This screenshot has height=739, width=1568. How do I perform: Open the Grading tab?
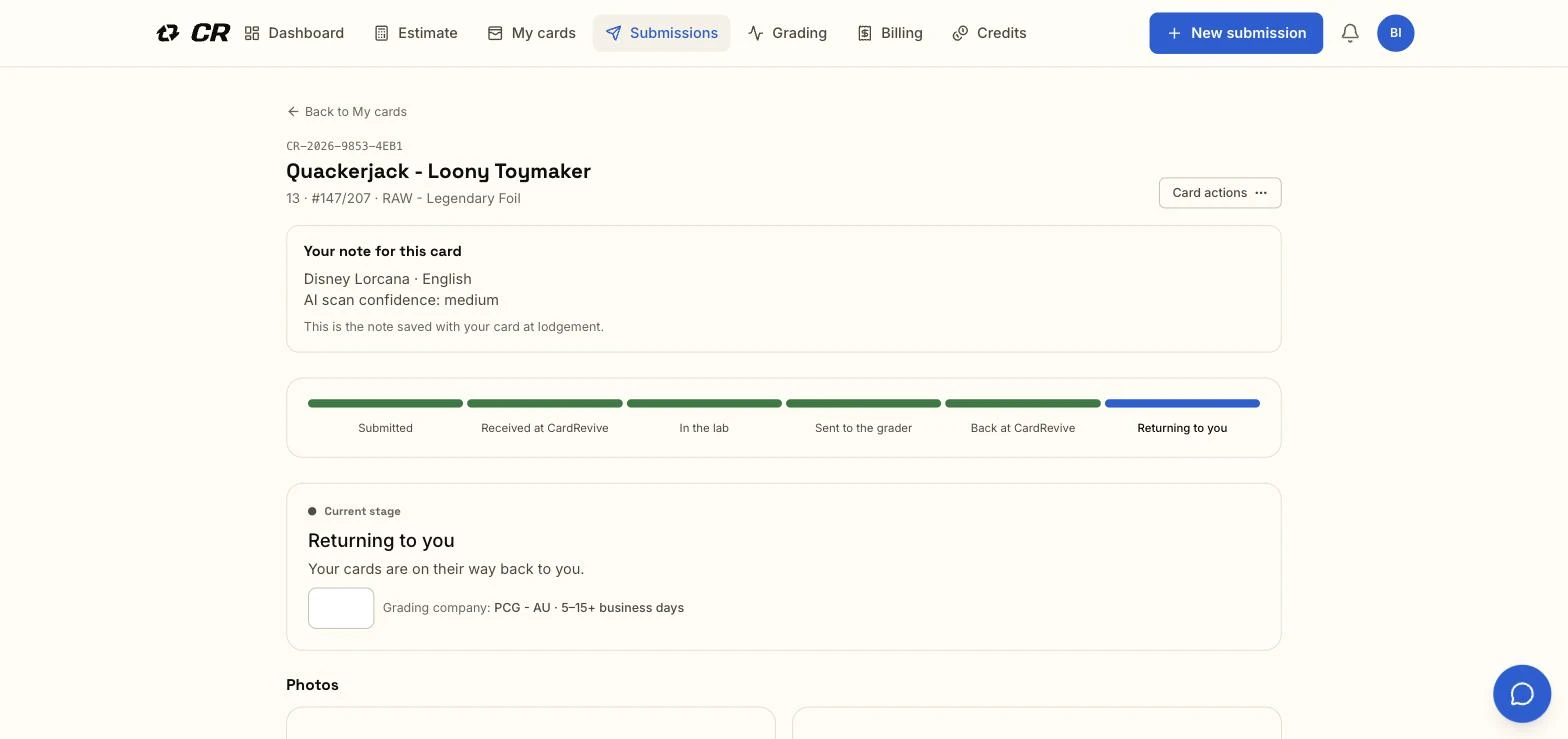click(x=787, y=33)
